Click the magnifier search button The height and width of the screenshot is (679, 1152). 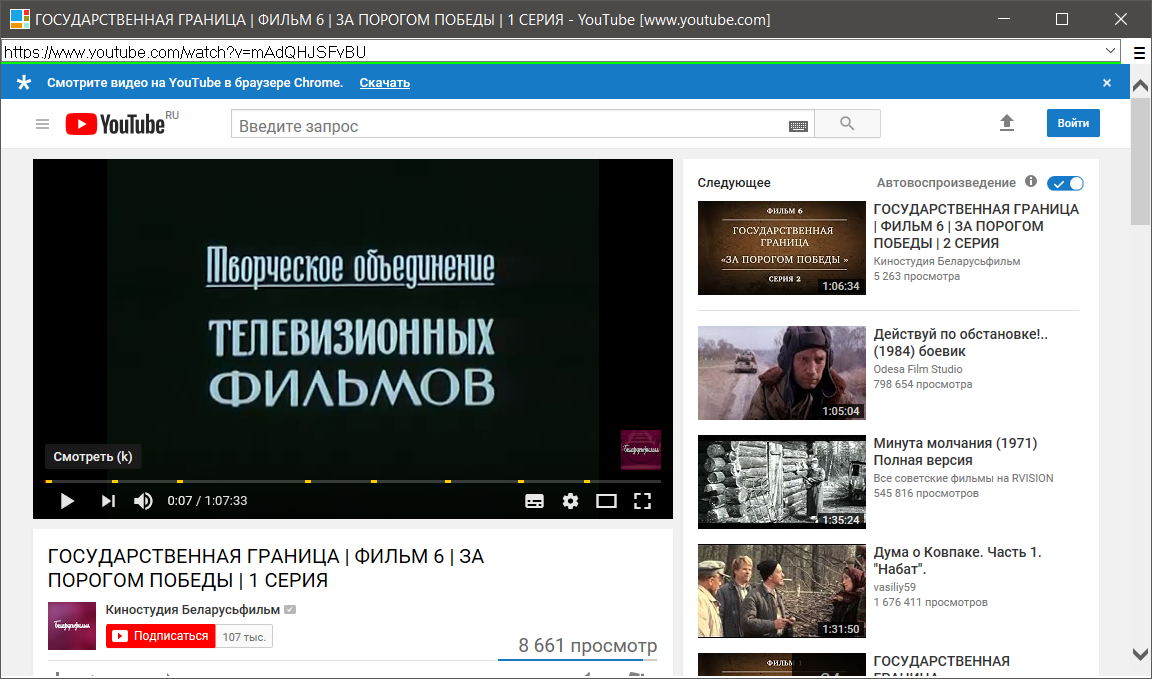coord(847,123)
